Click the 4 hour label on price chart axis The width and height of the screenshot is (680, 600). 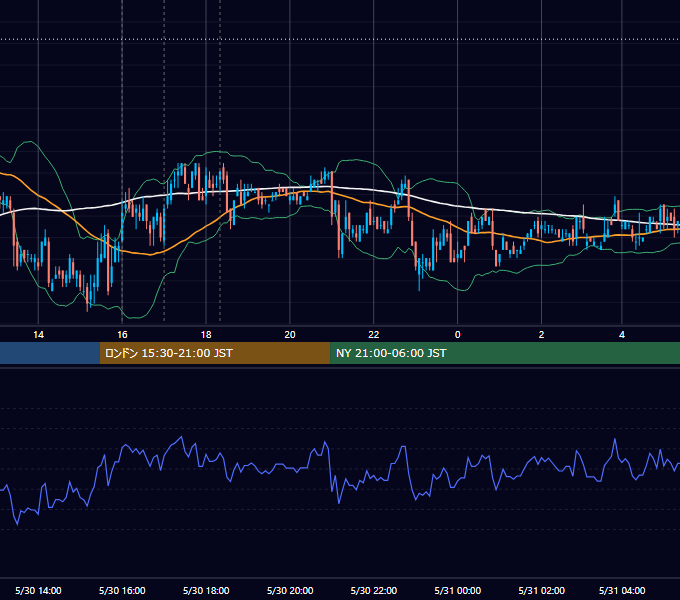click(x=622, y=335)
